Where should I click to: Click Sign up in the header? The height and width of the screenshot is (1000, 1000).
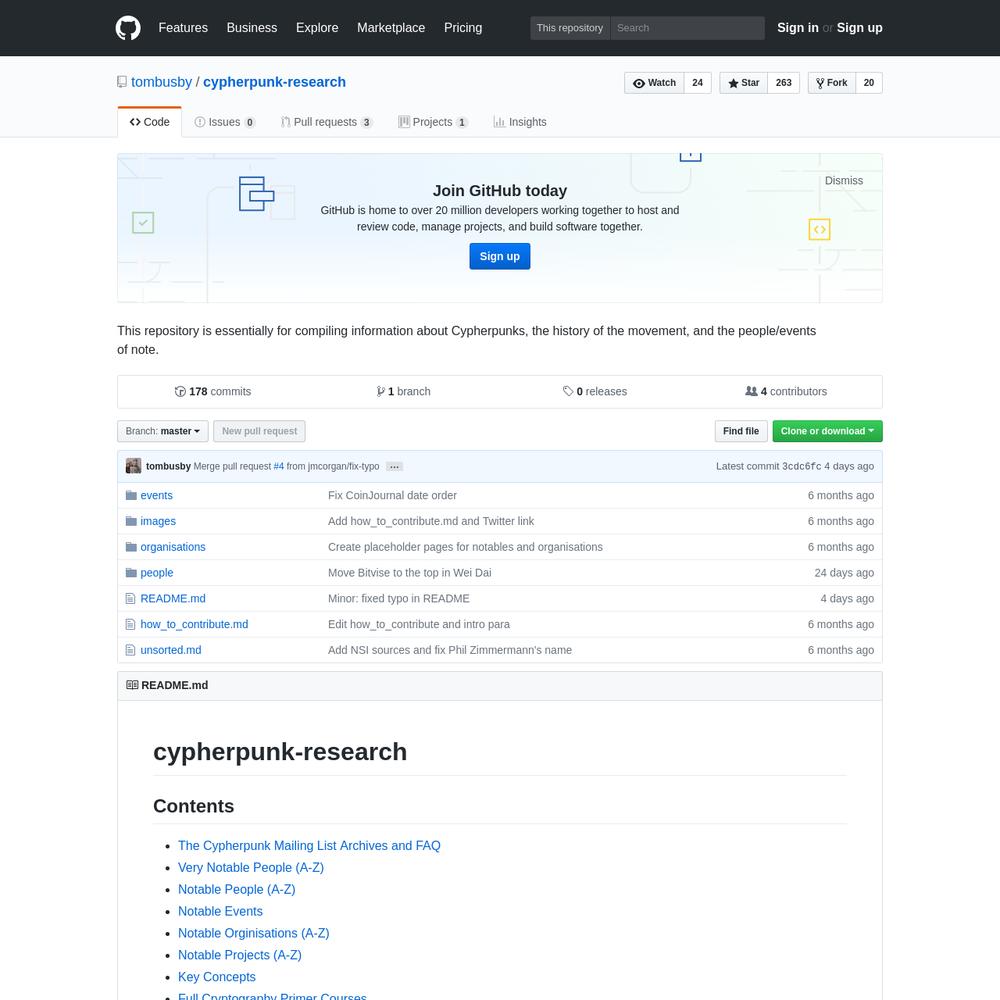click(x=860, y=28)
